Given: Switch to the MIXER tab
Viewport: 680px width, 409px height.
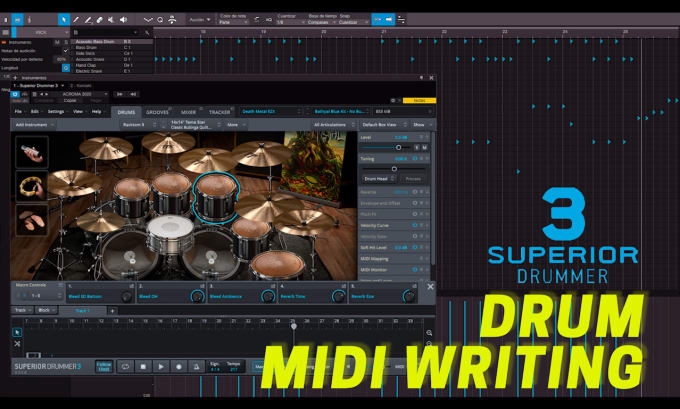Looking at the screenshot, I should 188,112.
